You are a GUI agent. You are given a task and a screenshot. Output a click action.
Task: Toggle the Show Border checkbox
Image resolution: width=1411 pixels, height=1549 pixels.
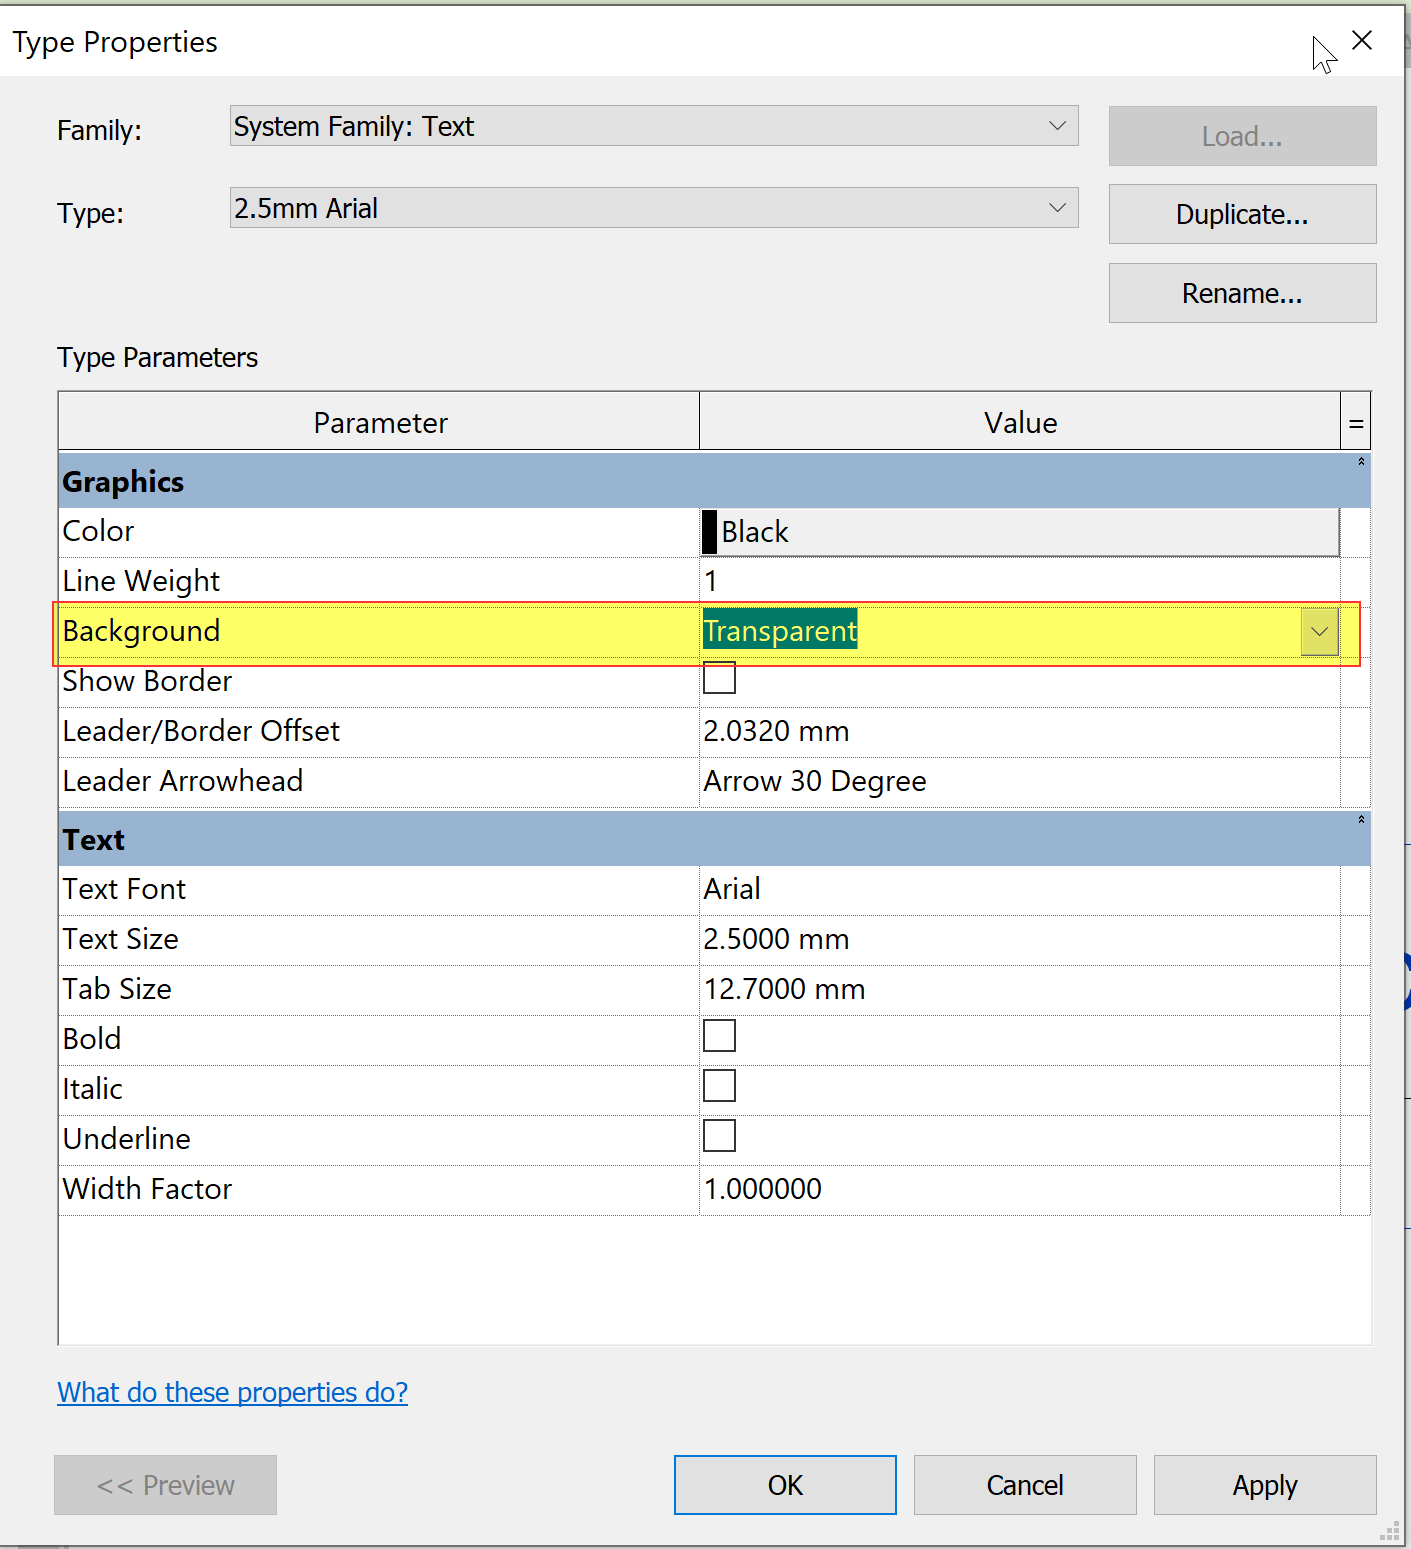(720, 678)
